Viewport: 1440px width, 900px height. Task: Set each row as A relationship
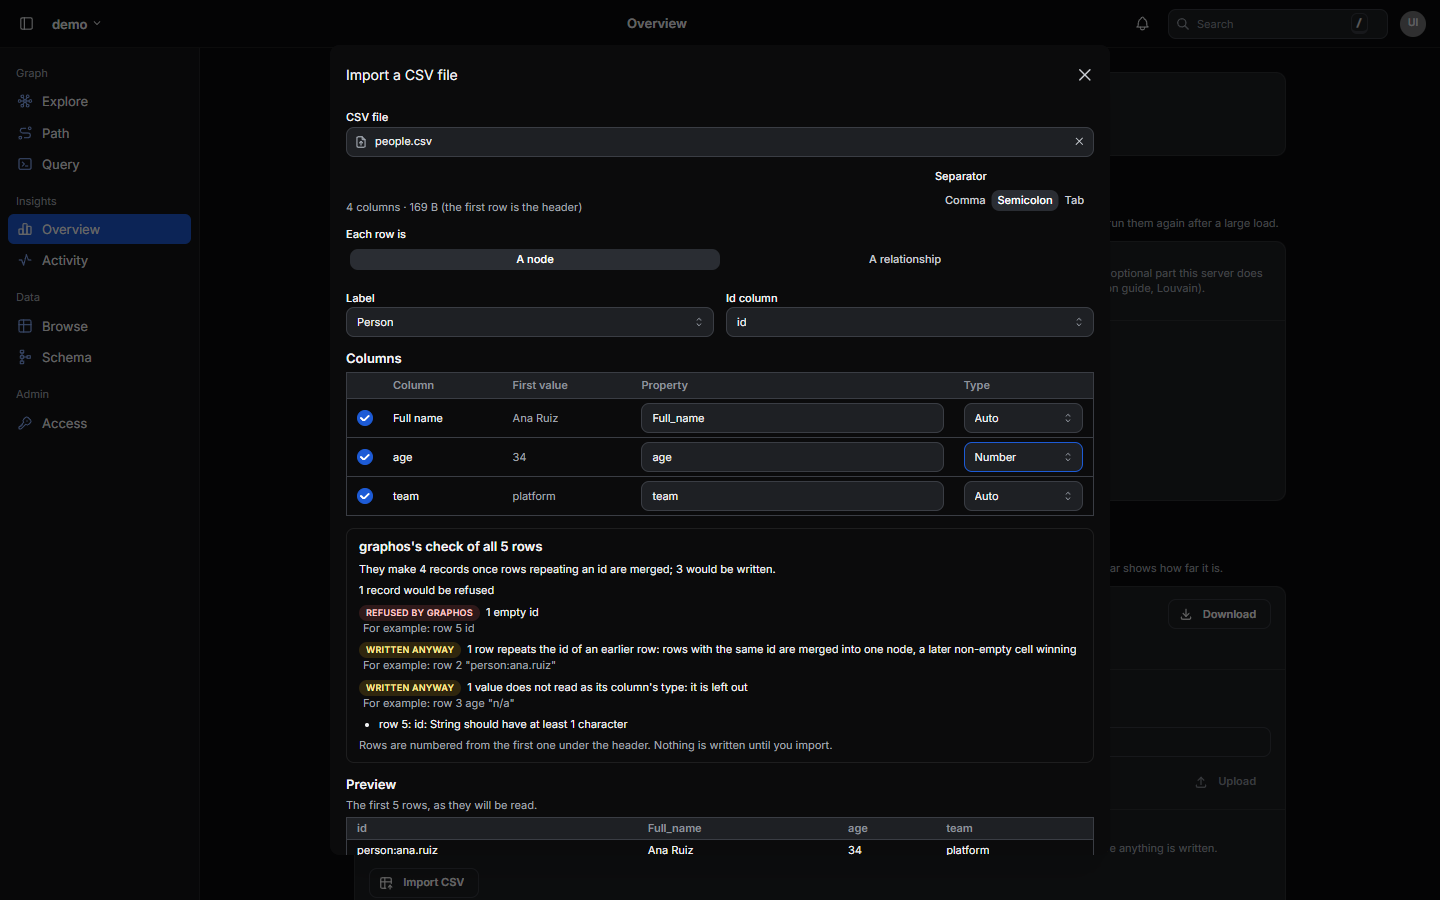905,259
